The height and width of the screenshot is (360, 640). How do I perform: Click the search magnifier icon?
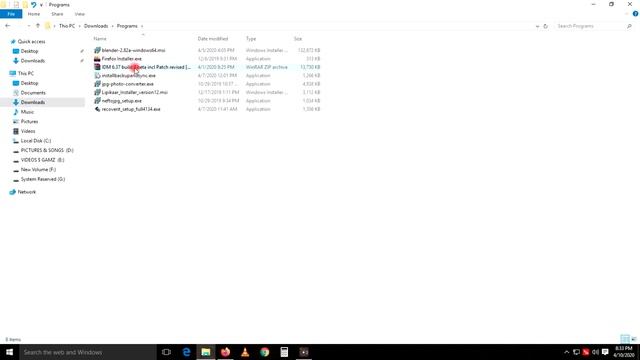click(629, 26)
